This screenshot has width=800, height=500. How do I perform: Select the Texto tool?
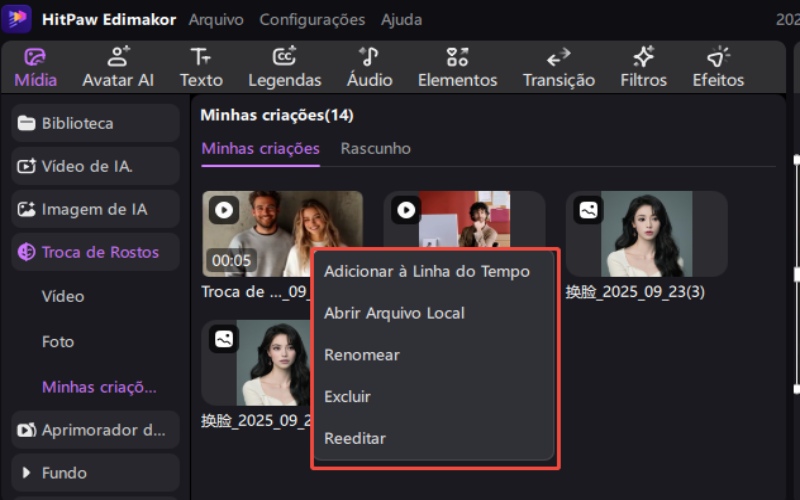(201, 67)
